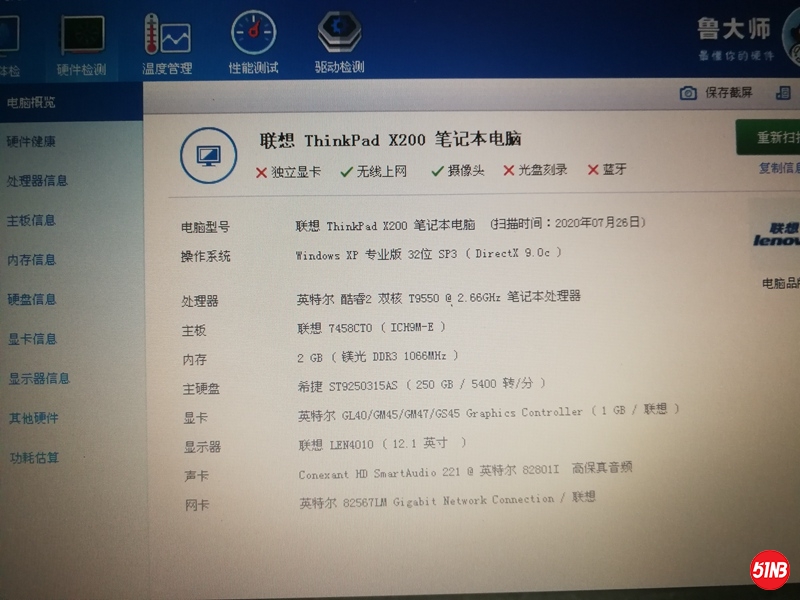Open 处理器信息 processor info
Screen dimensions: 800x600
coord(37,181)
